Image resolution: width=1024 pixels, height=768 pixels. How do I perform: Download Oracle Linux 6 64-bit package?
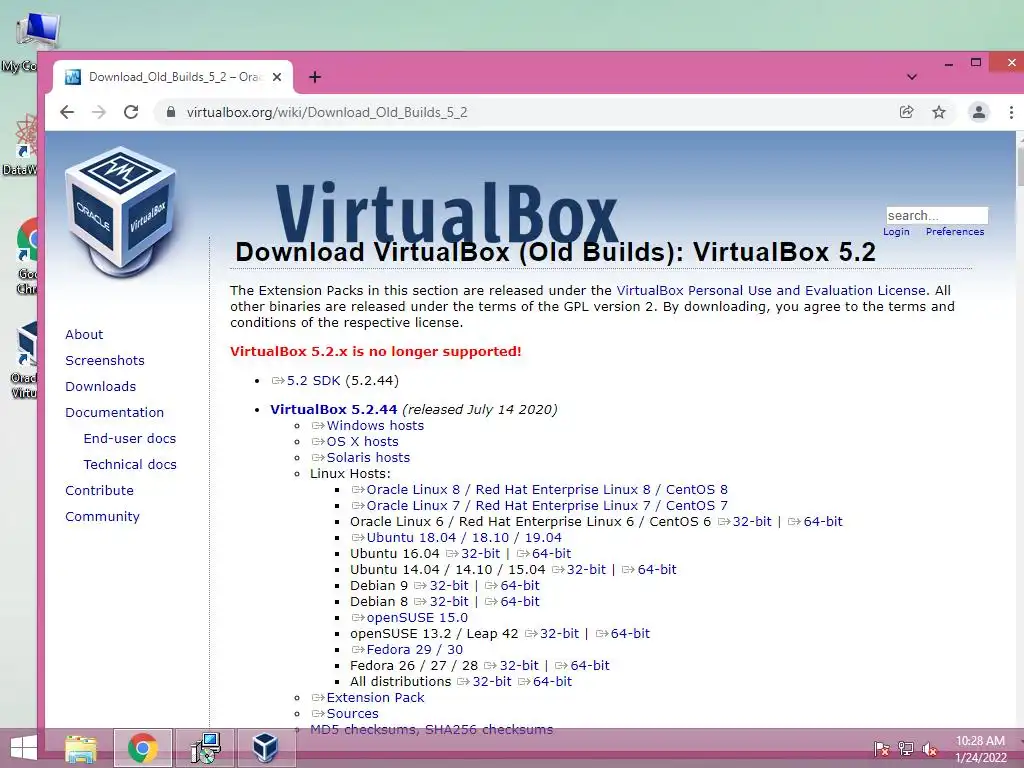[x=815, y=522]
